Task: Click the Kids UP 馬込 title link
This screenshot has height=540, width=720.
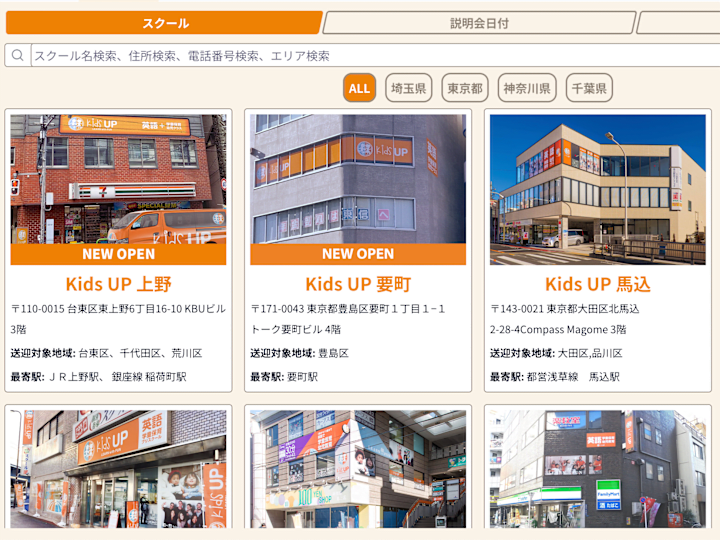Action: pos(598,284)
